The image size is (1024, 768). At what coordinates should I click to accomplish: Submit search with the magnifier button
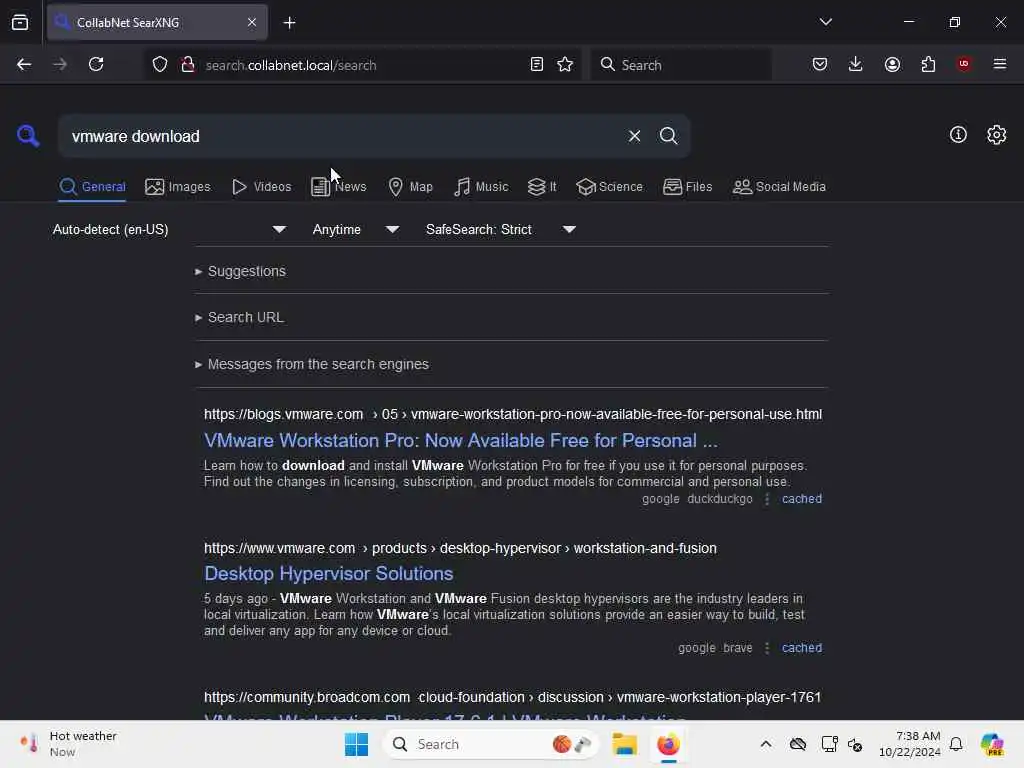pos(668,136)
